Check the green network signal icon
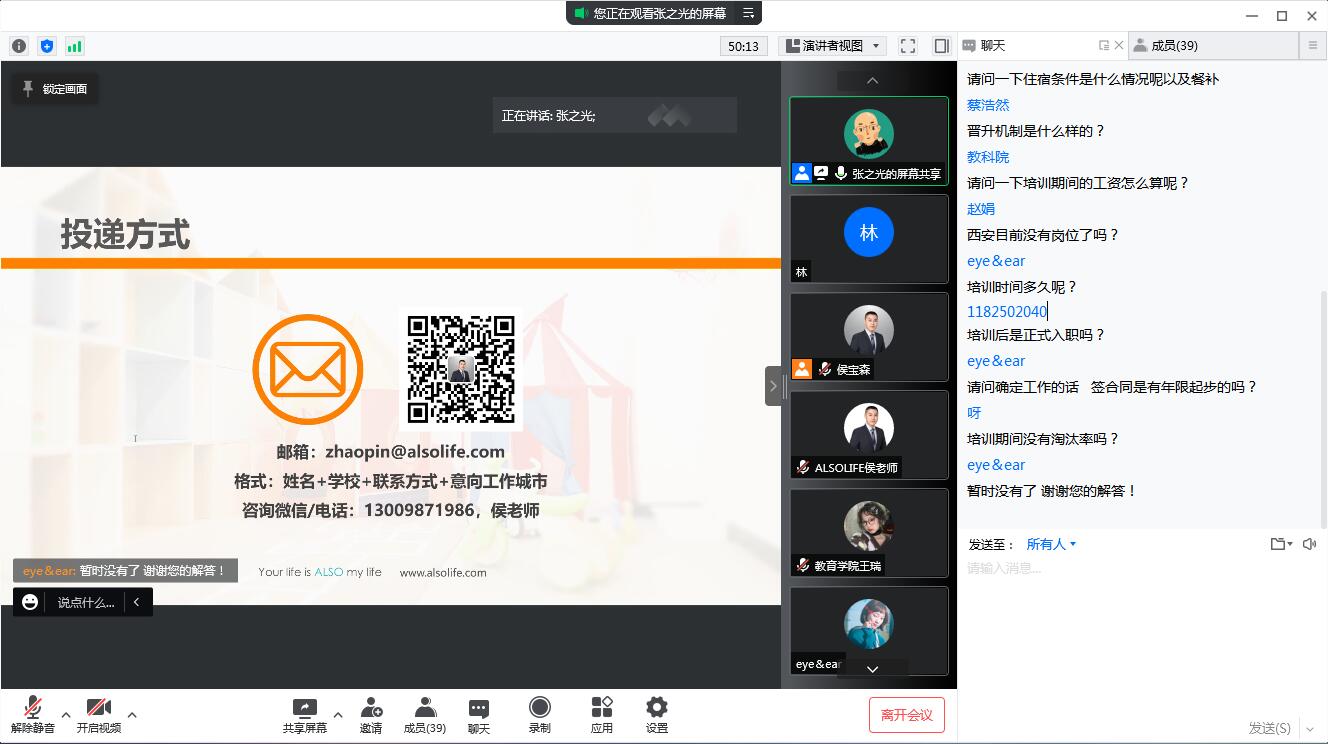This screenshot has height=744, width=1328. pyautogui.click(x=75, y=46)
